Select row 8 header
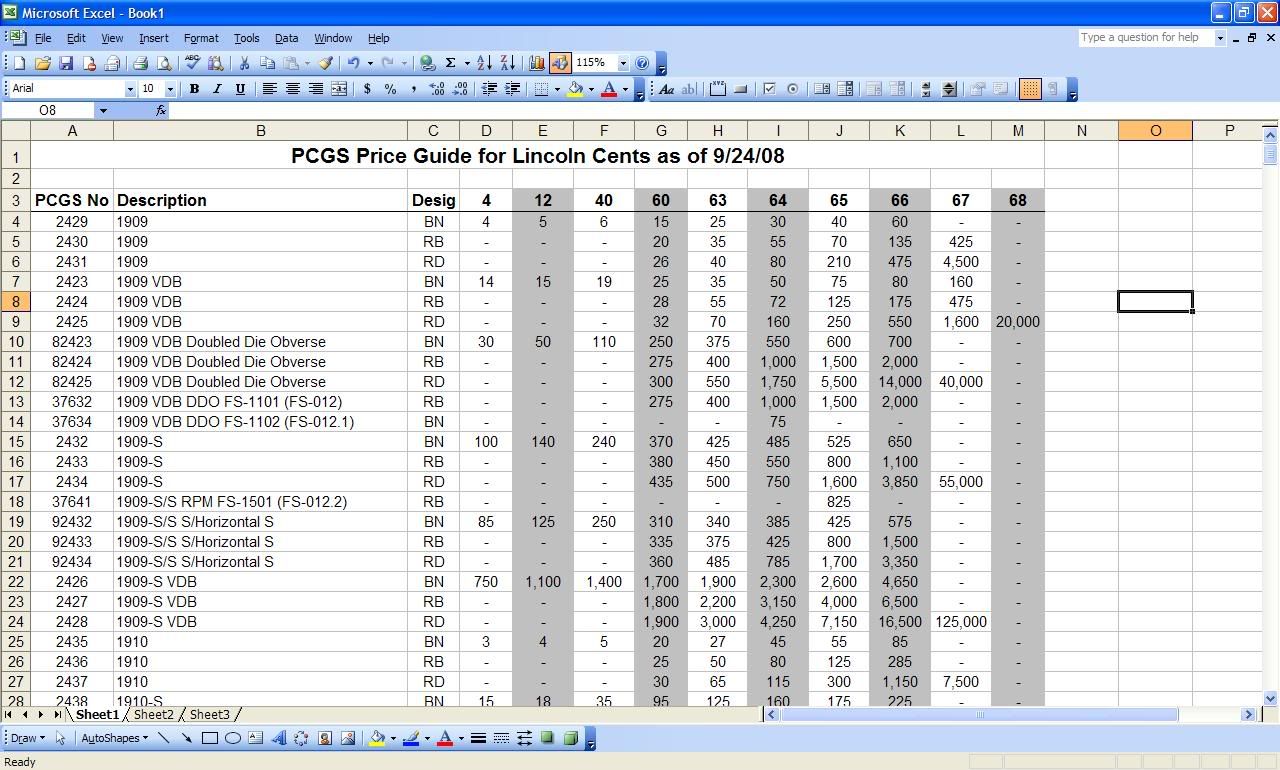Image resolution: width=1280 pixels, height=770 pixels. [15, 301]
